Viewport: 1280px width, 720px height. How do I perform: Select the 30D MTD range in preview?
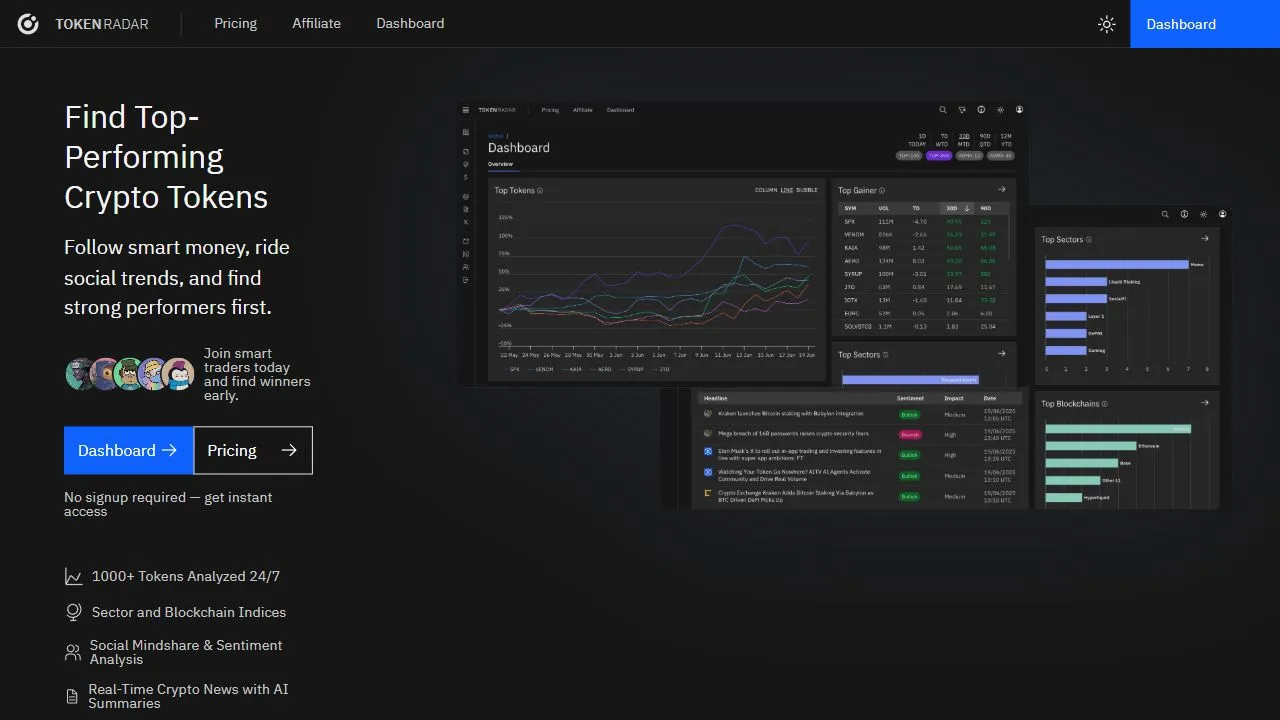[x=964, y=140]
